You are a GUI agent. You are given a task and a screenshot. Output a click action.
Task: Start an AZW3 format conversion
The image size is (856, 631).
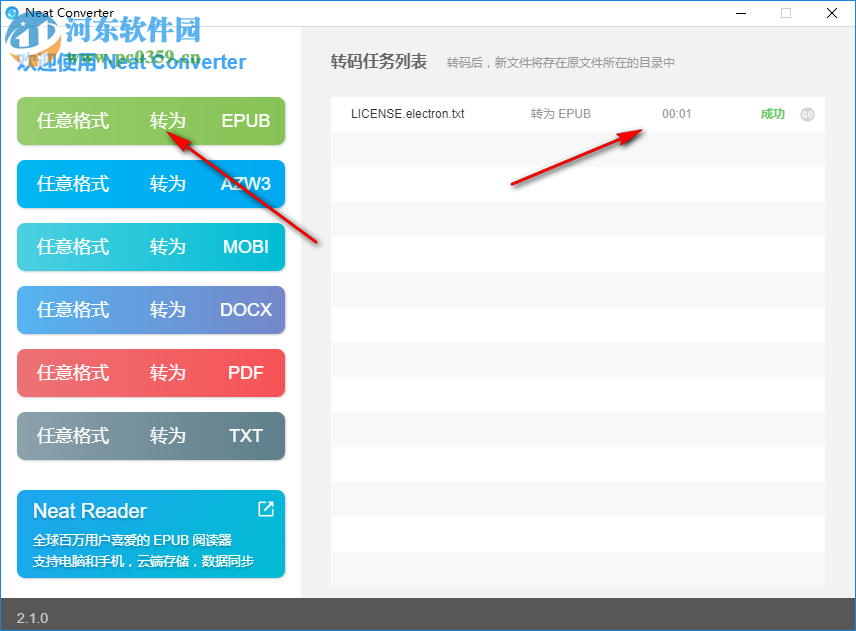coord(150,184)
